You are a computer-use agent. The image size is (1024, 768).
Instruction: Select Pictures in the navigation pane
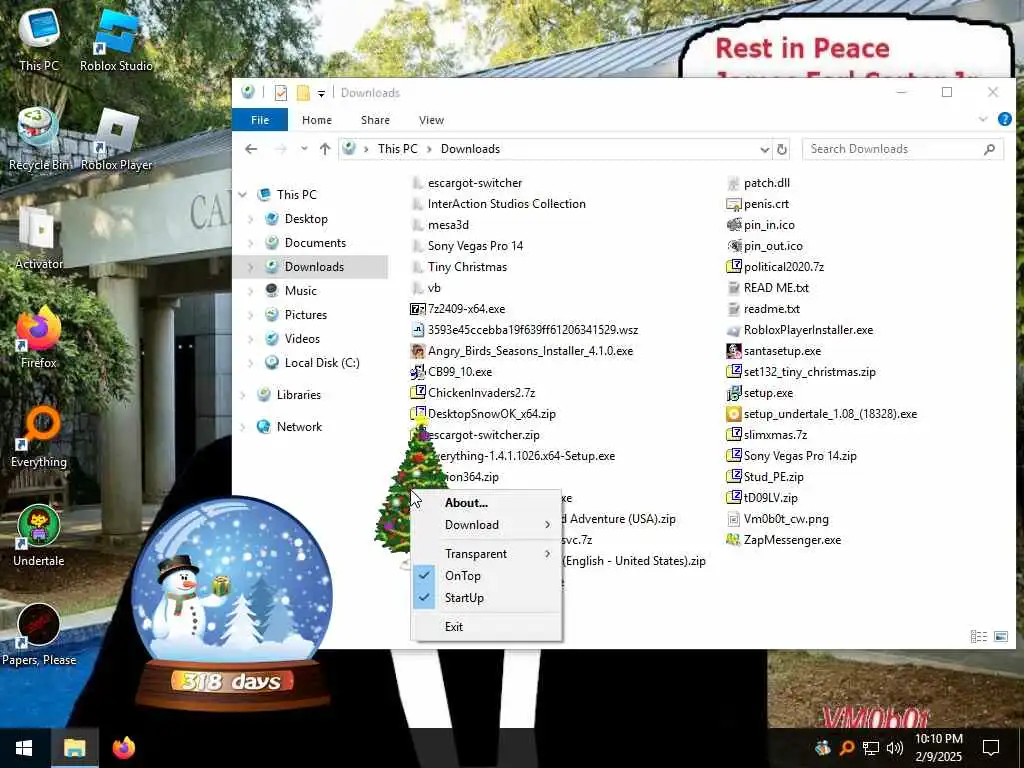coord(306,315)
